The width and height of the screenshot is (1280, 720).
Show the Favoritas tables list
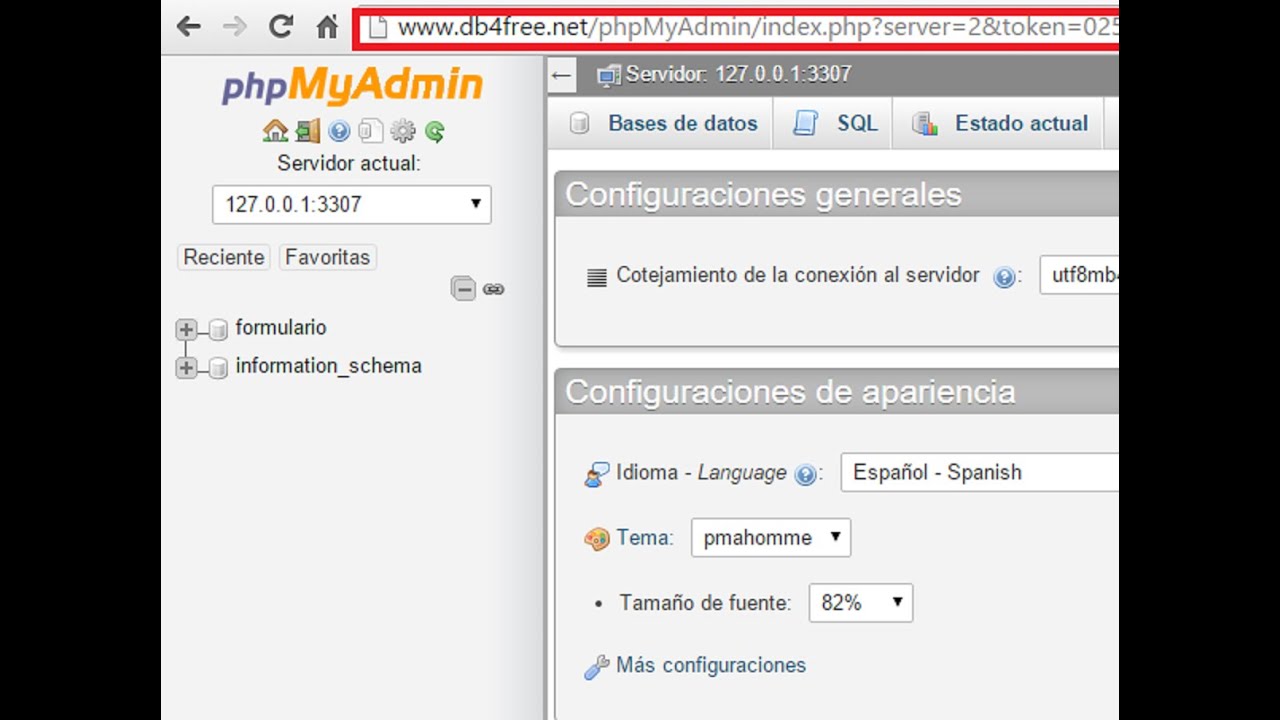tap(328, 257)
